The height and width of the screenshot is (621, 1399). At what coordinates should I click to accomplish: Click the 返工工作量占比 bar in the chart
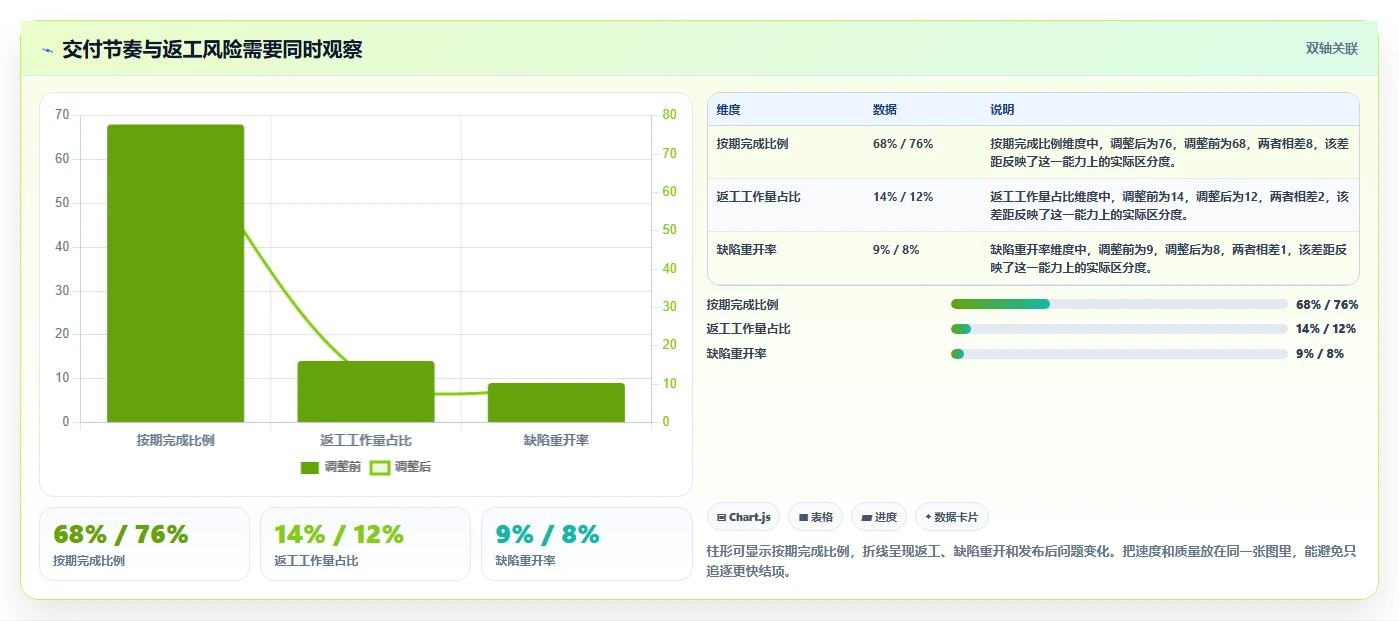366,391
